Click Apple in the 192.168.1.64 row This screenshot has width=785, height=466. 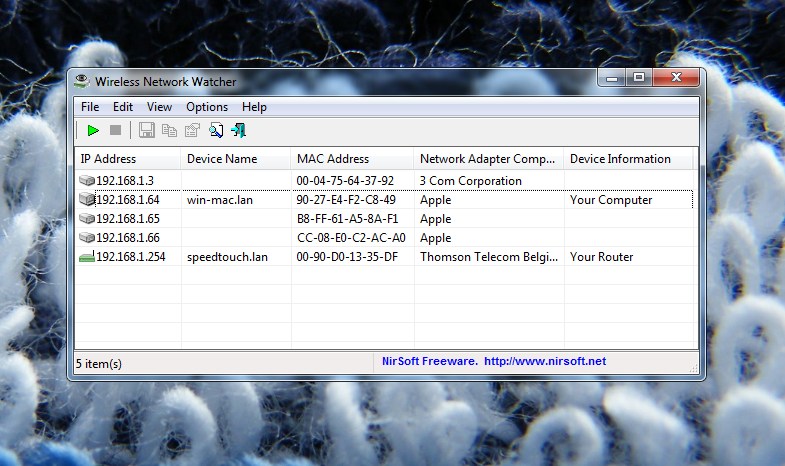coord(436,200)
